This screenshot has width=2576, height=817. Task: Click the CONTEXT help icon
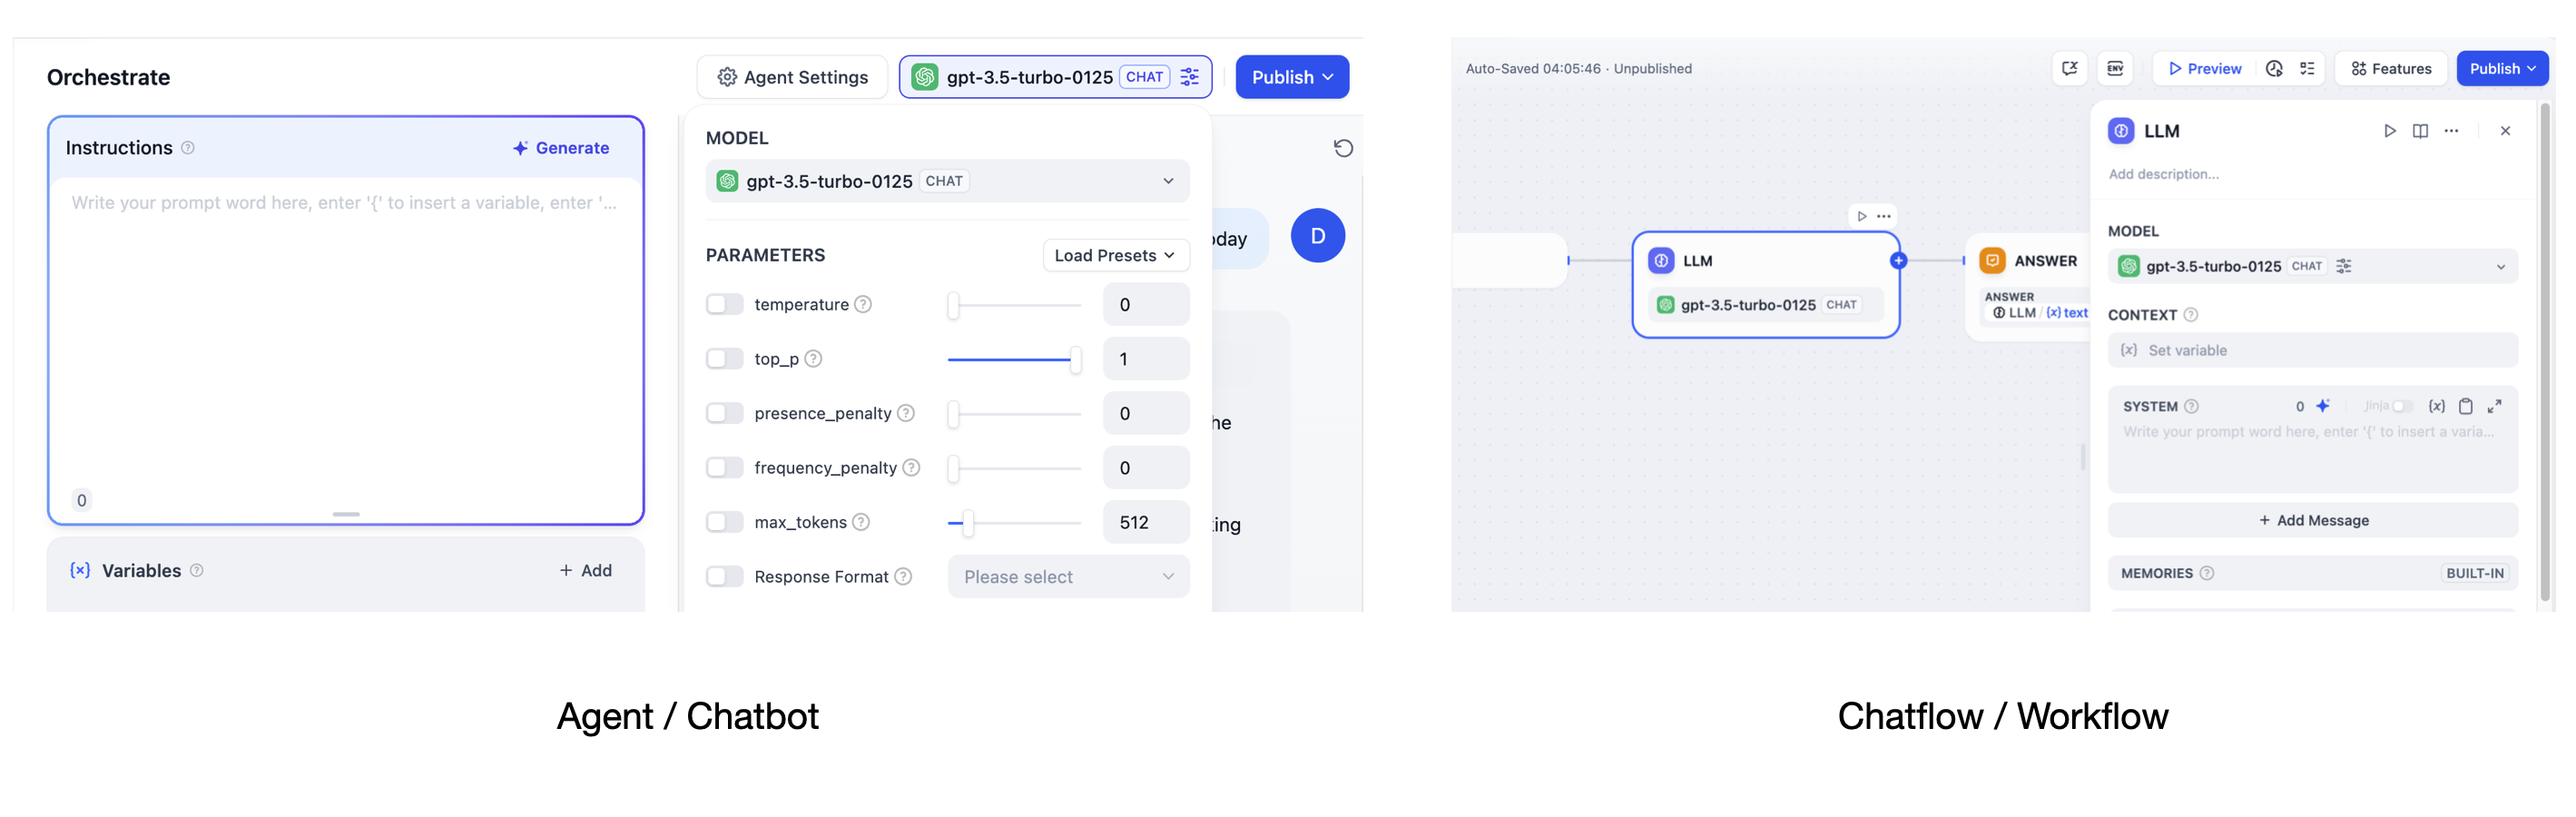point(2191,315)
